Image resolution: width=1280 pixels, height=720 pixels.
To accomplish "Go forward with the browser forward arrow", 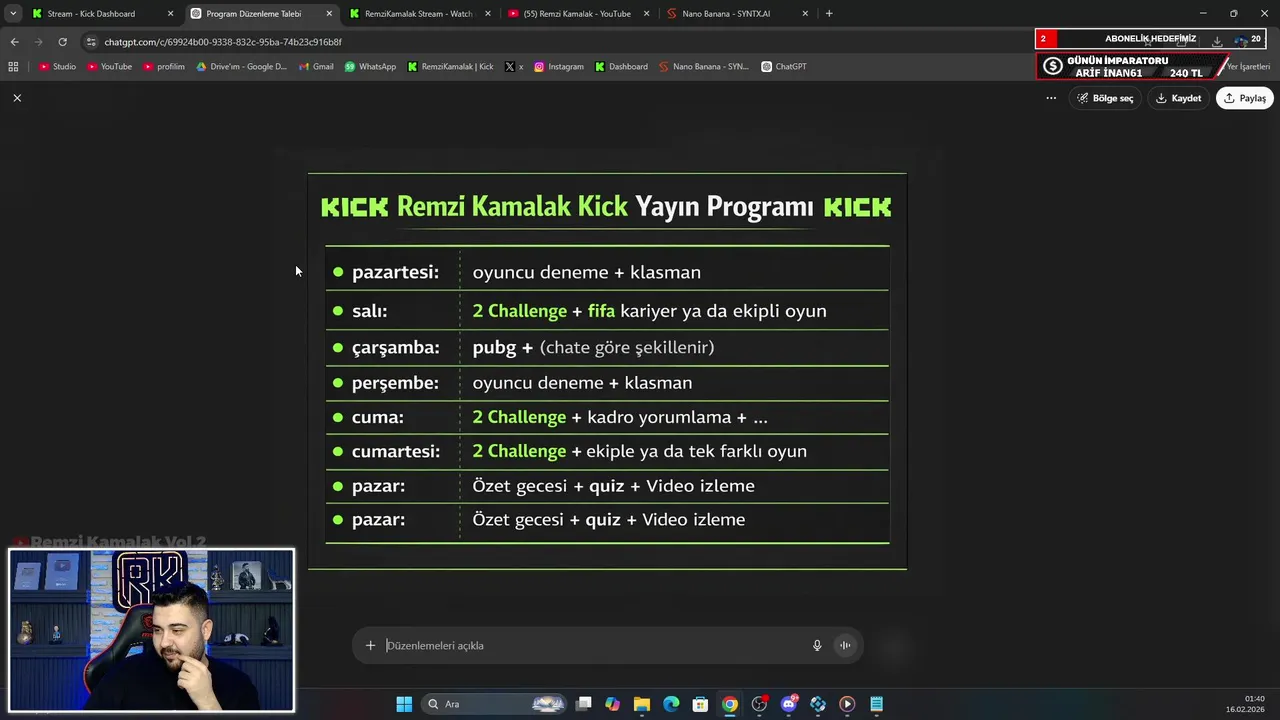I will (x=38, y=42).
